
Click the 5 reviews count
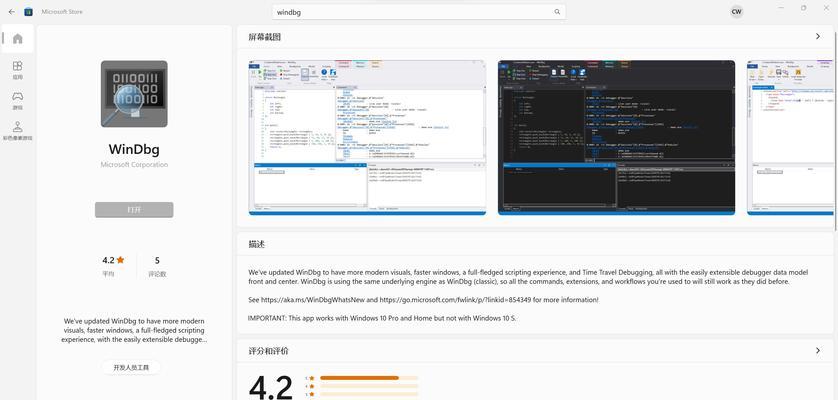[157, 260]
